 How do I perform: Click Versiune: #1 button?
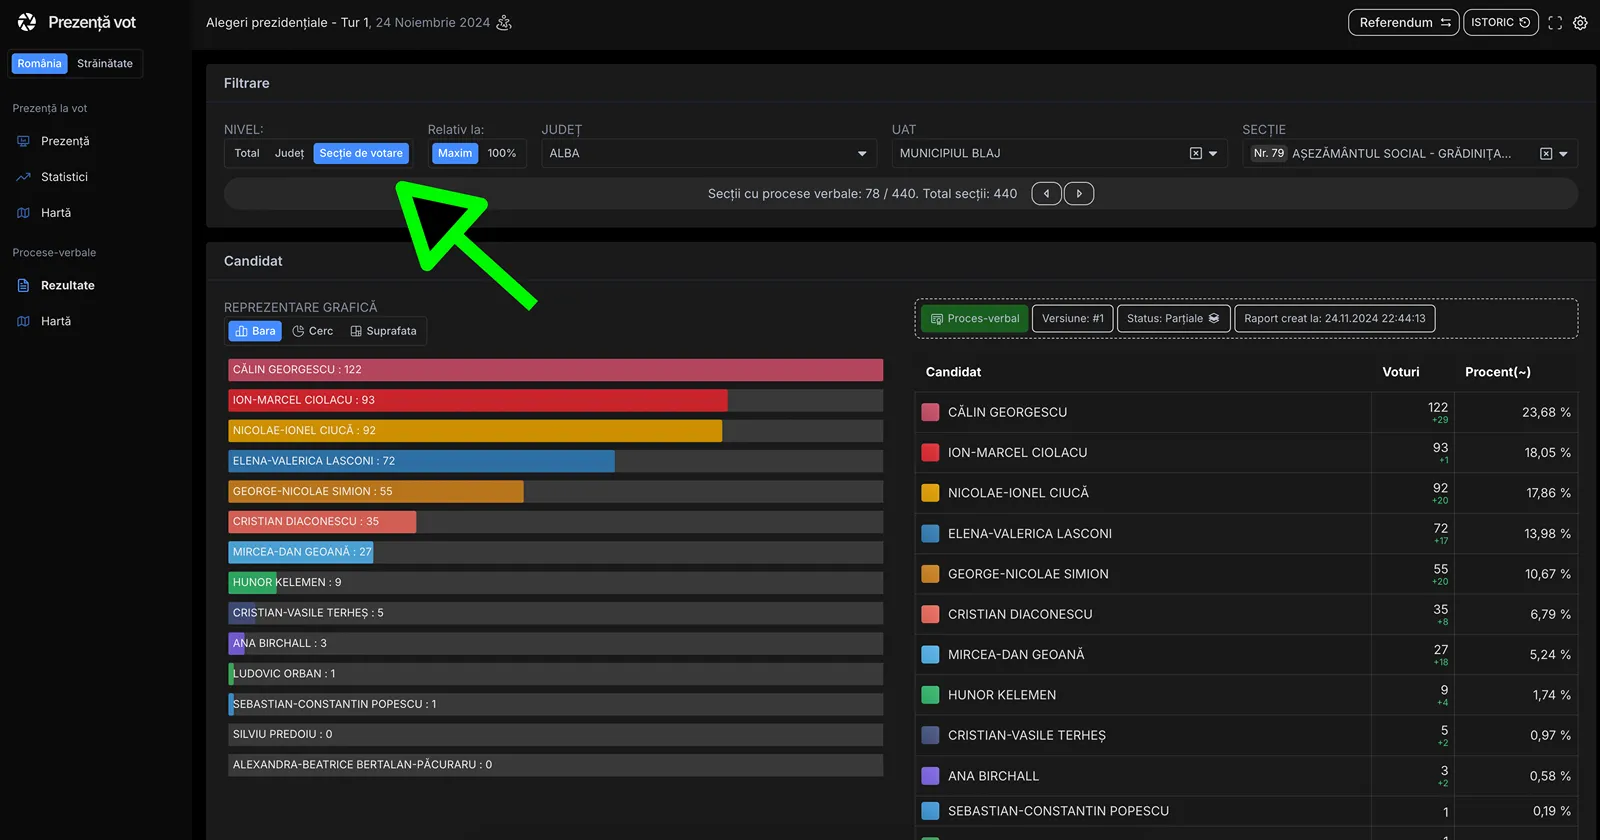coord(1073,319)
